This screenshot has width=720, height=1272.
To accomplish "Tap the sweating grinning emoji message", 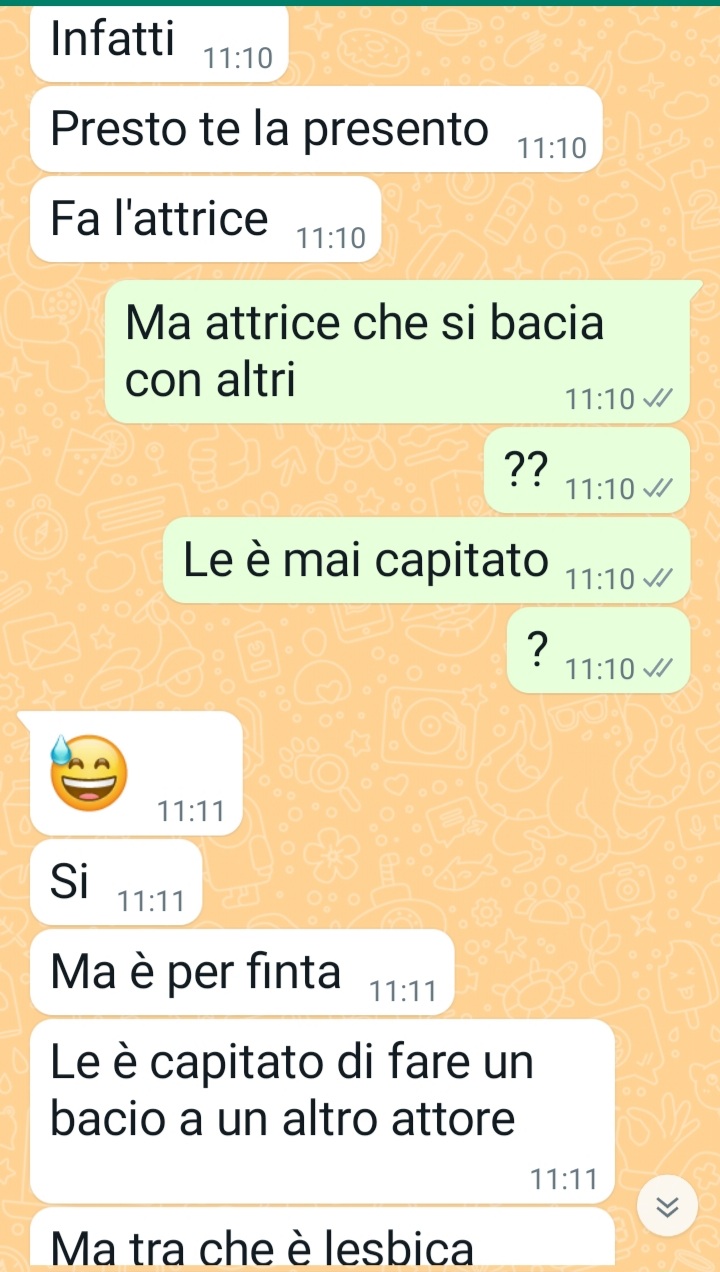I will [x=137, y=773].
